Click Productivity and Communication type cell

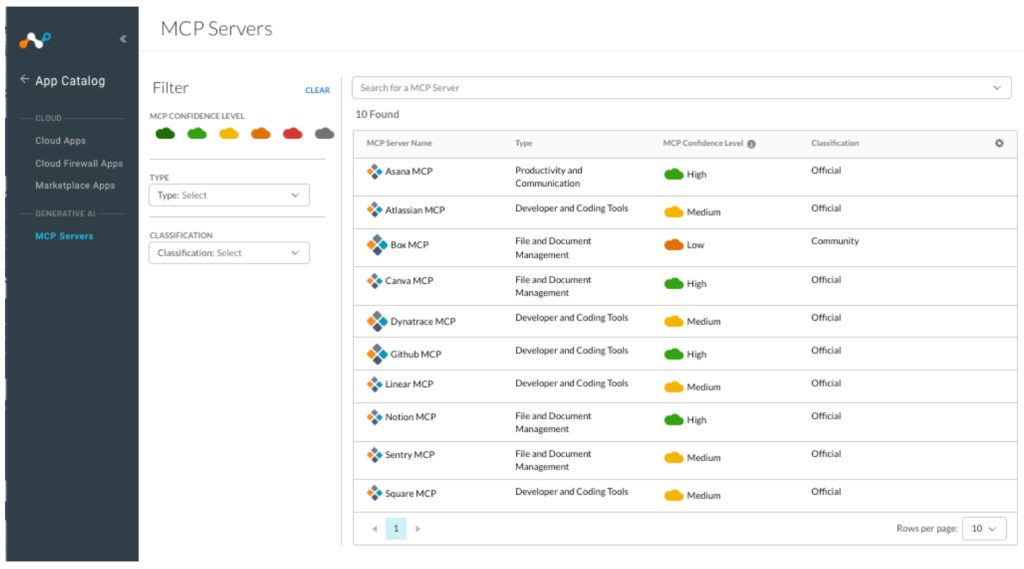(x=549, y=177)
